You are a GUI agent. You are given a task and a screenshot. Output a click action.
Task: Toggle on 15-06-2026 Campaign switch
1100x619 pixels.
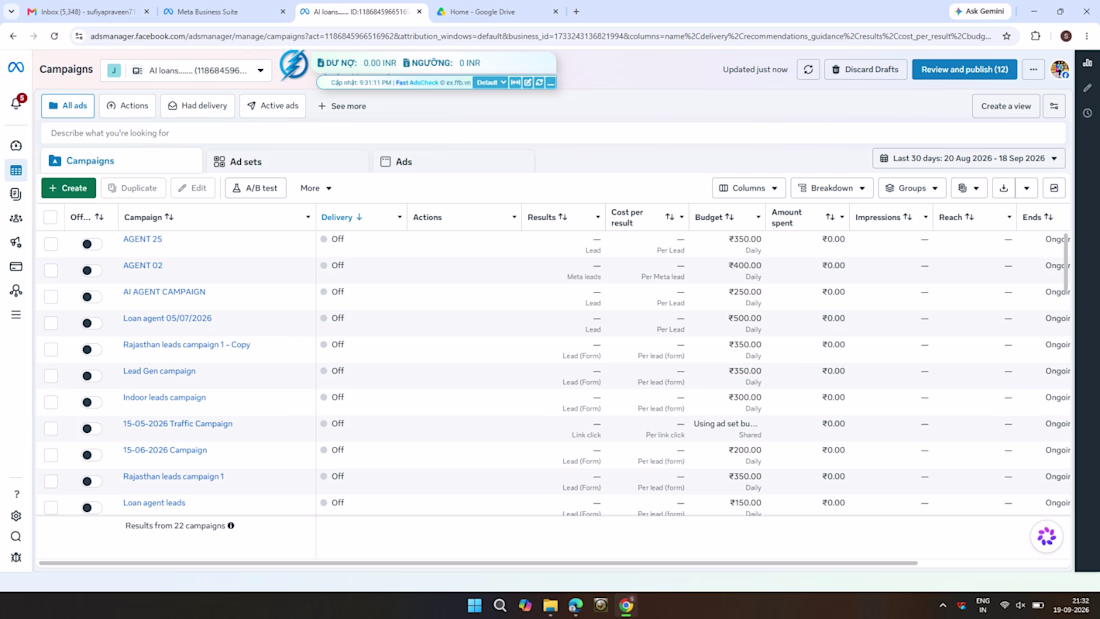pos(90,455)
